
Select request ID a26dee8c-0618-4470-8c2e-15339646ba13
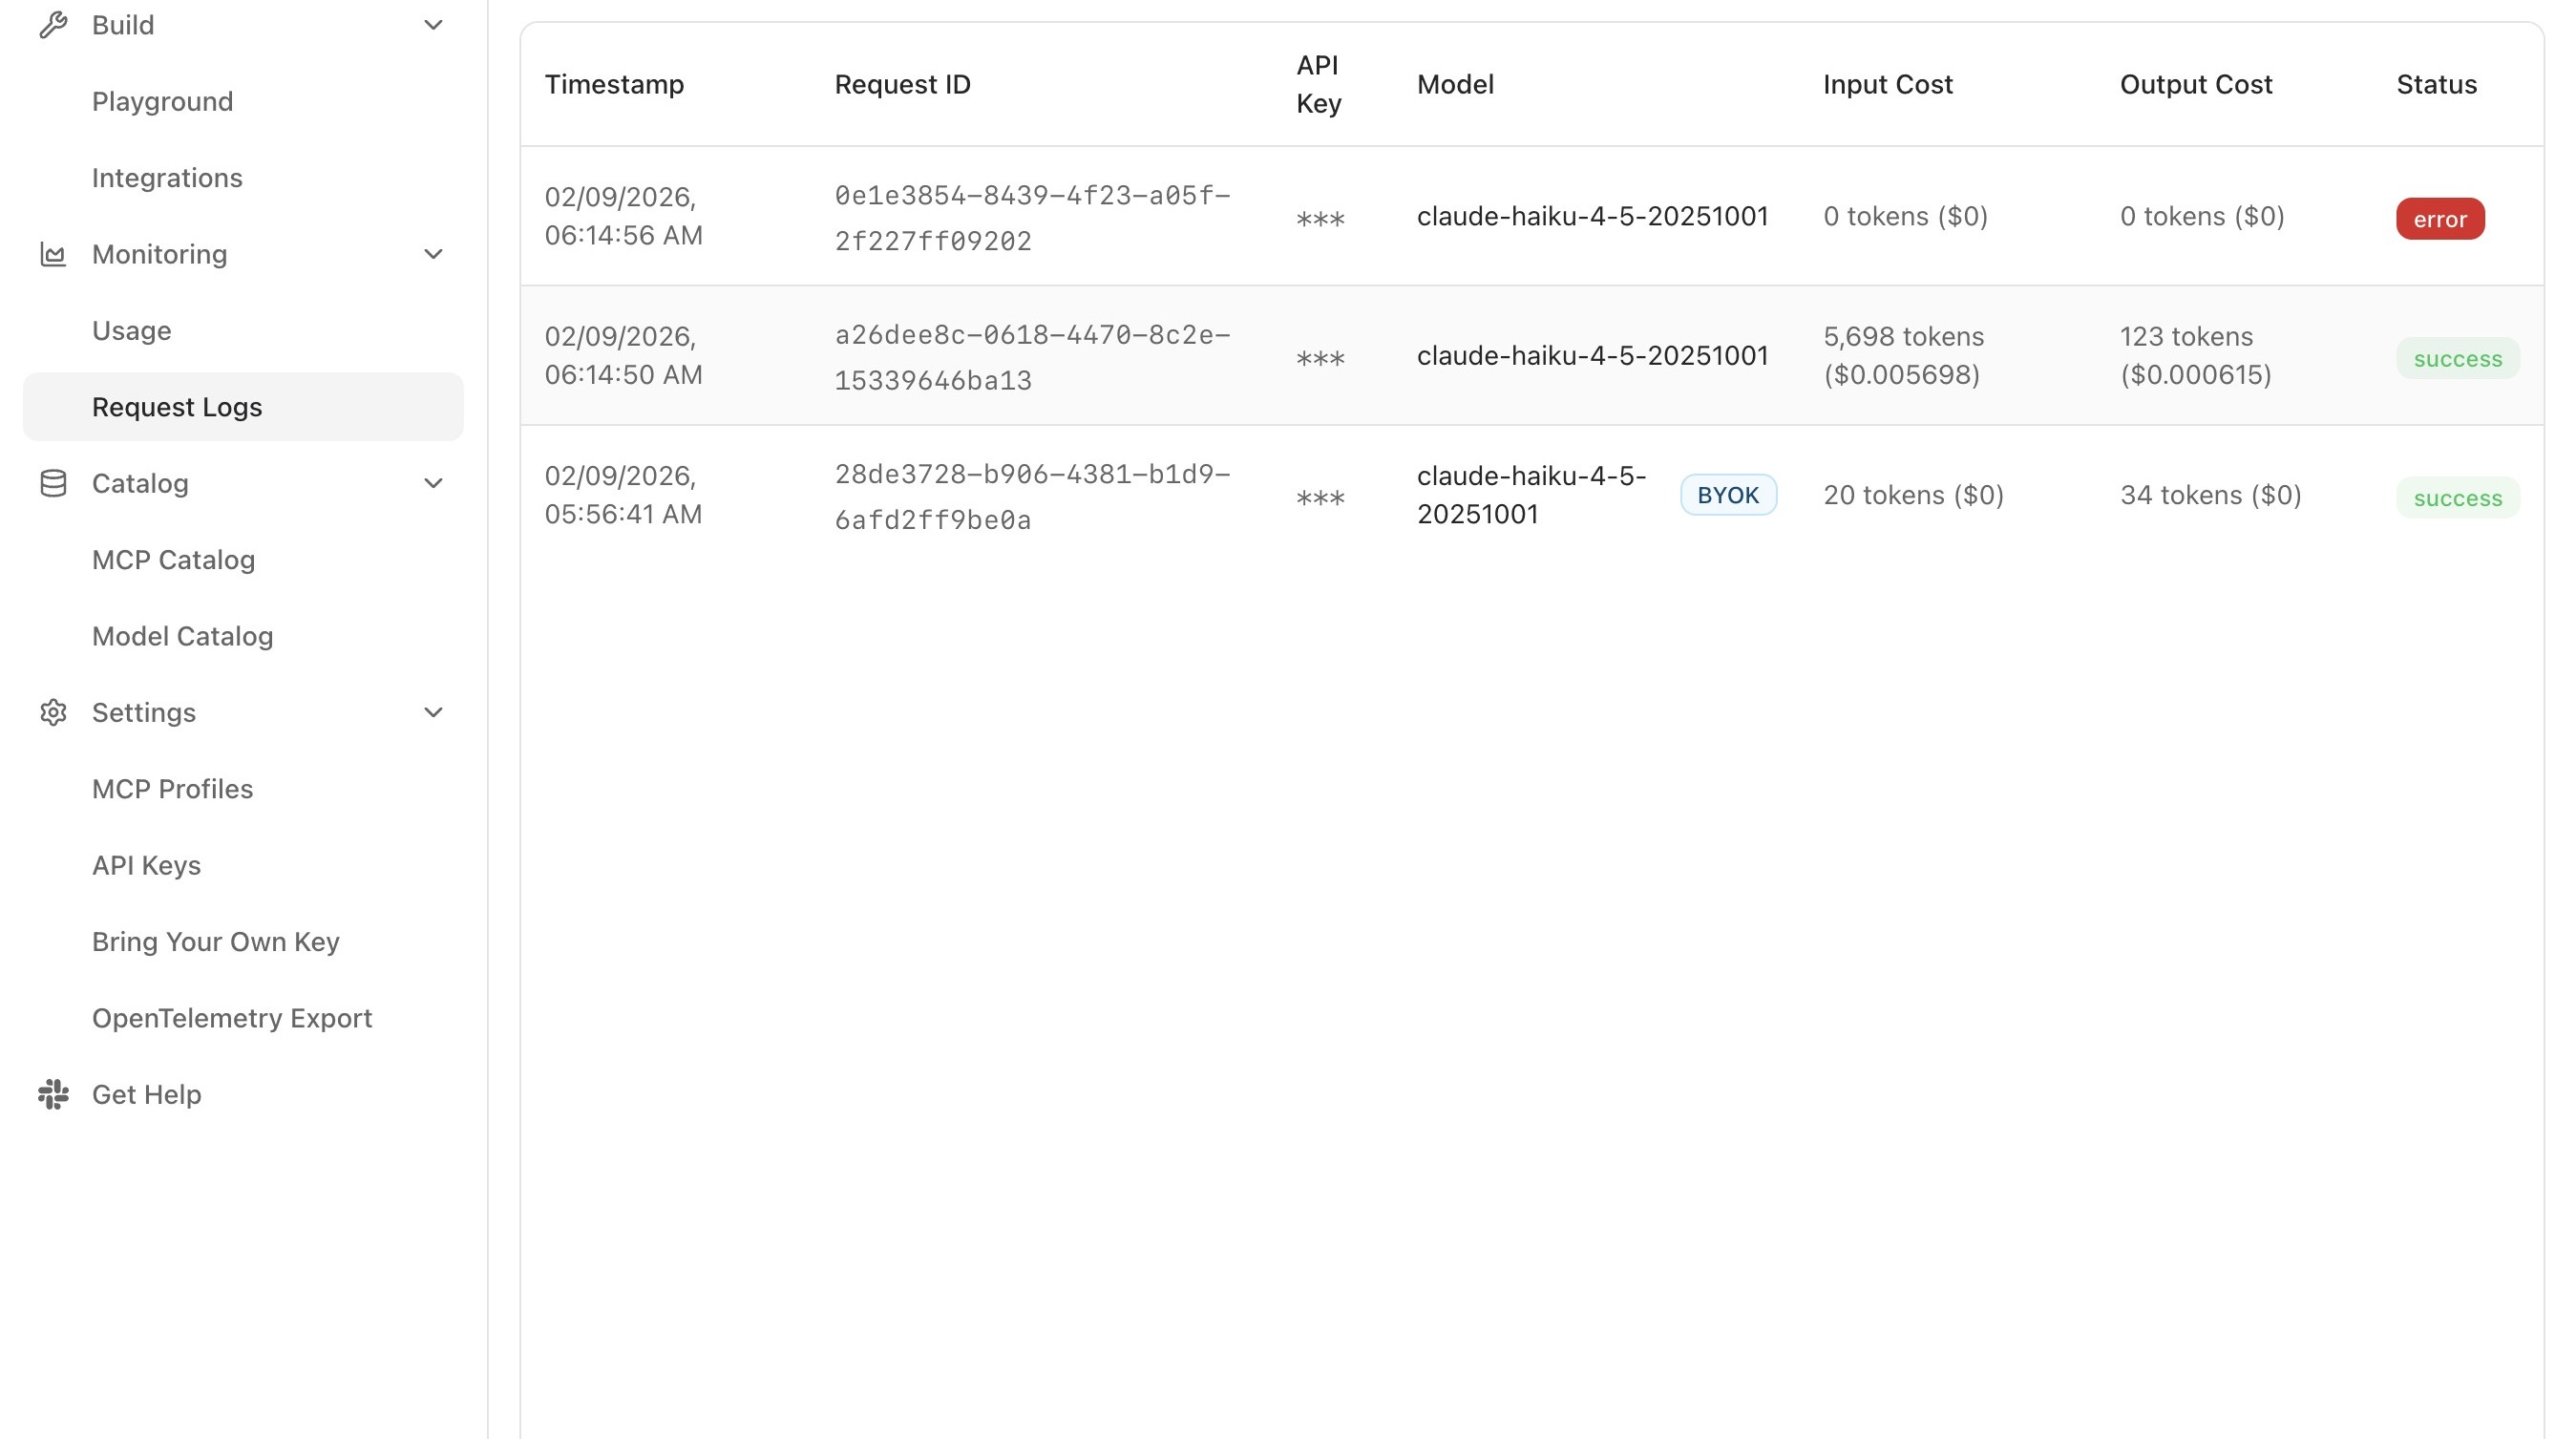(1032, 357)
